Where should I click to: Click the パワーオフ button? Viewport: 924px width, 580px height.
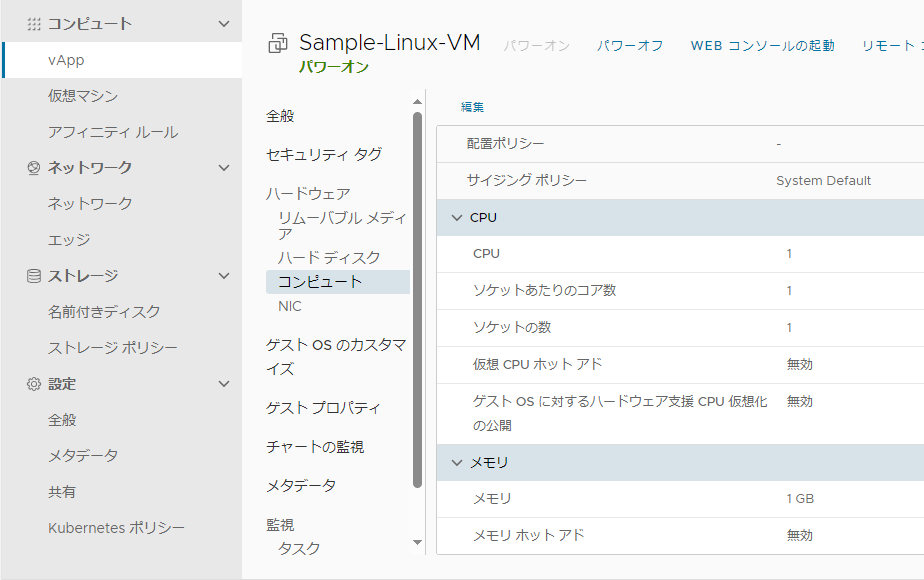(x=630, y=46)
